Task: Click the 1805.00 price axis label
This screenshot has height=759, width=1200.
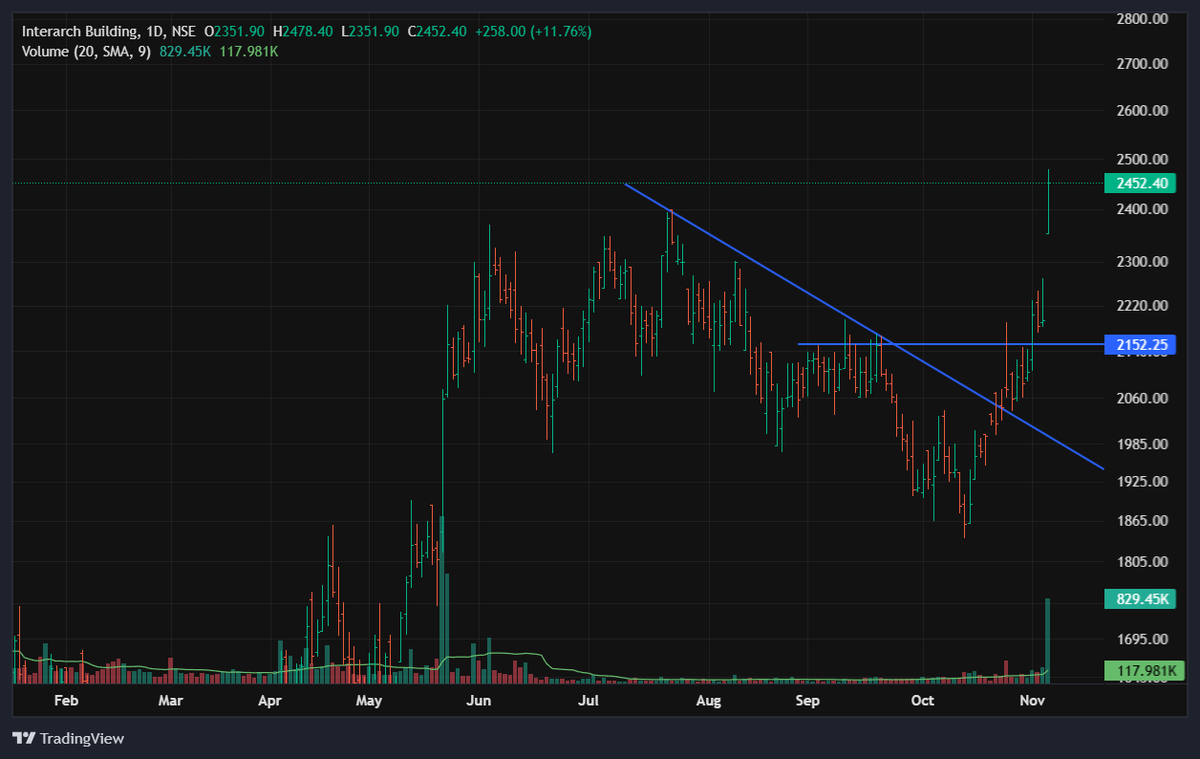Action: 1142,562
